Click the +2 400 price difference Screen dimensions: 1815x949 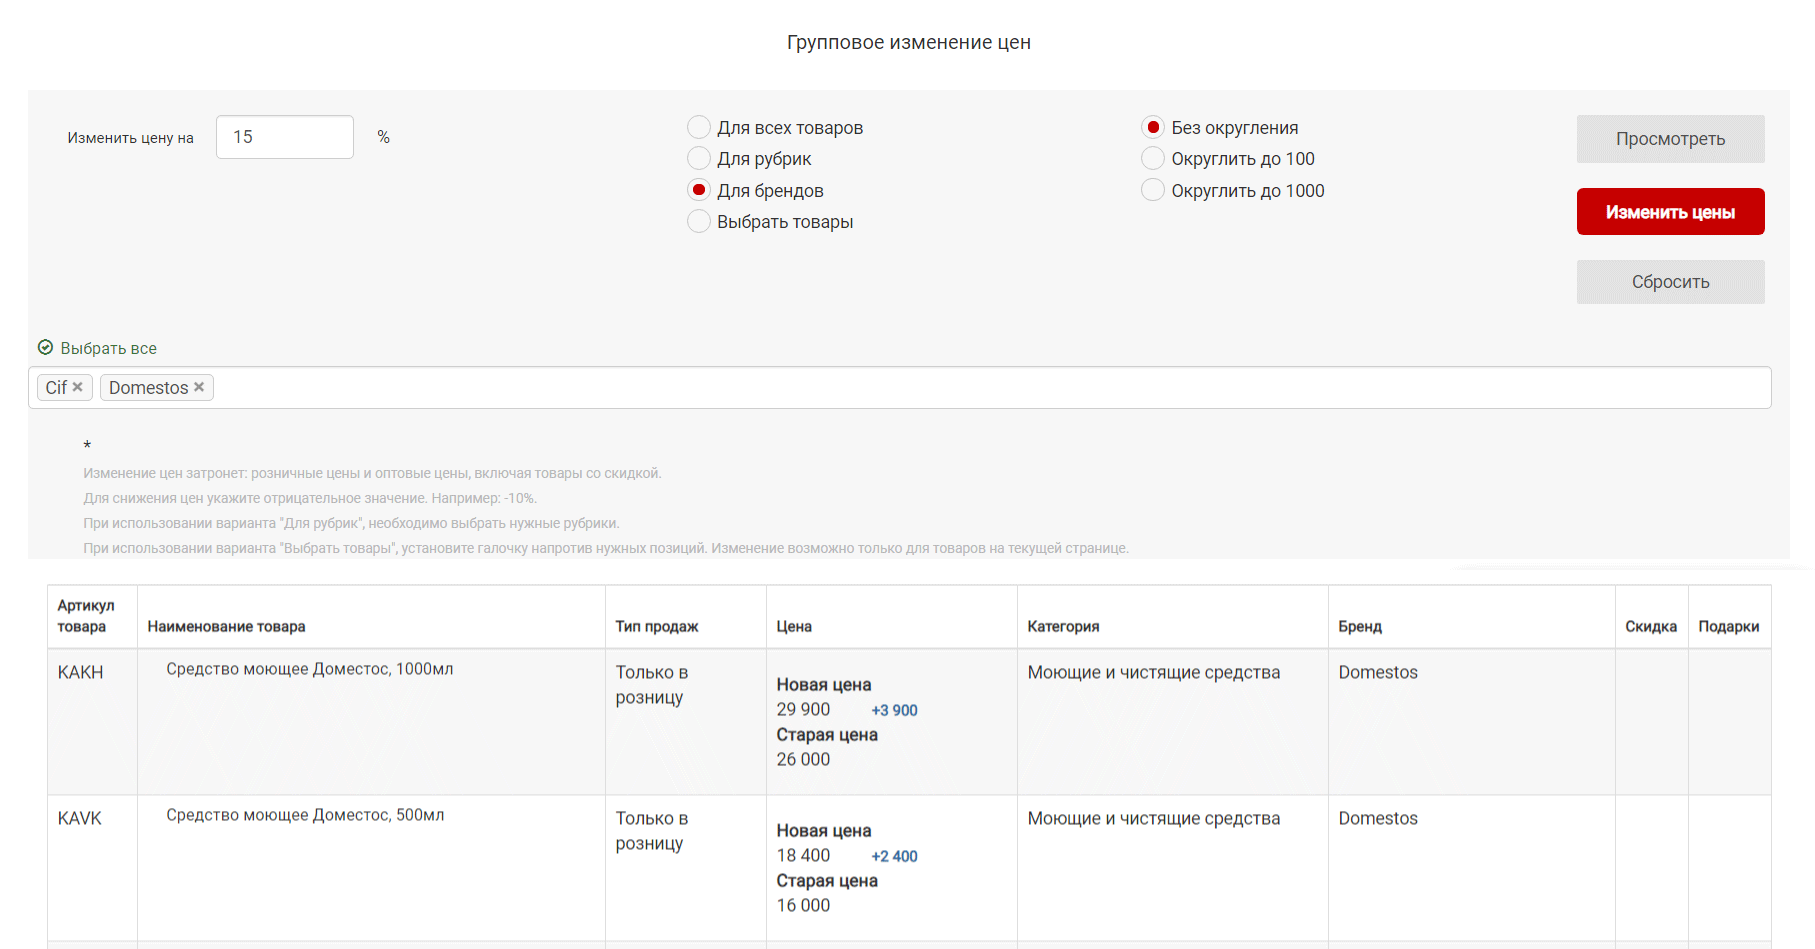pos(894,856)
